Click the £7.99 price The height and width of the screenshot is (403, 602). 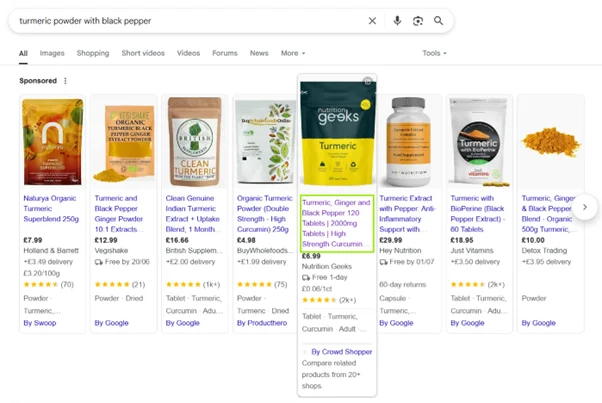[x=33, y=240]
